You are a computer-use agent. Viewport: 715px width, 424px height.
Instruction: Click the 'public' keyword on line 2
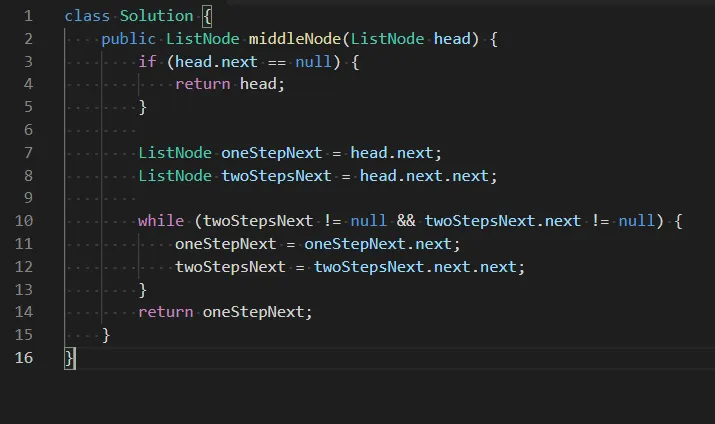pyautogui.click(x=129, y=39)
